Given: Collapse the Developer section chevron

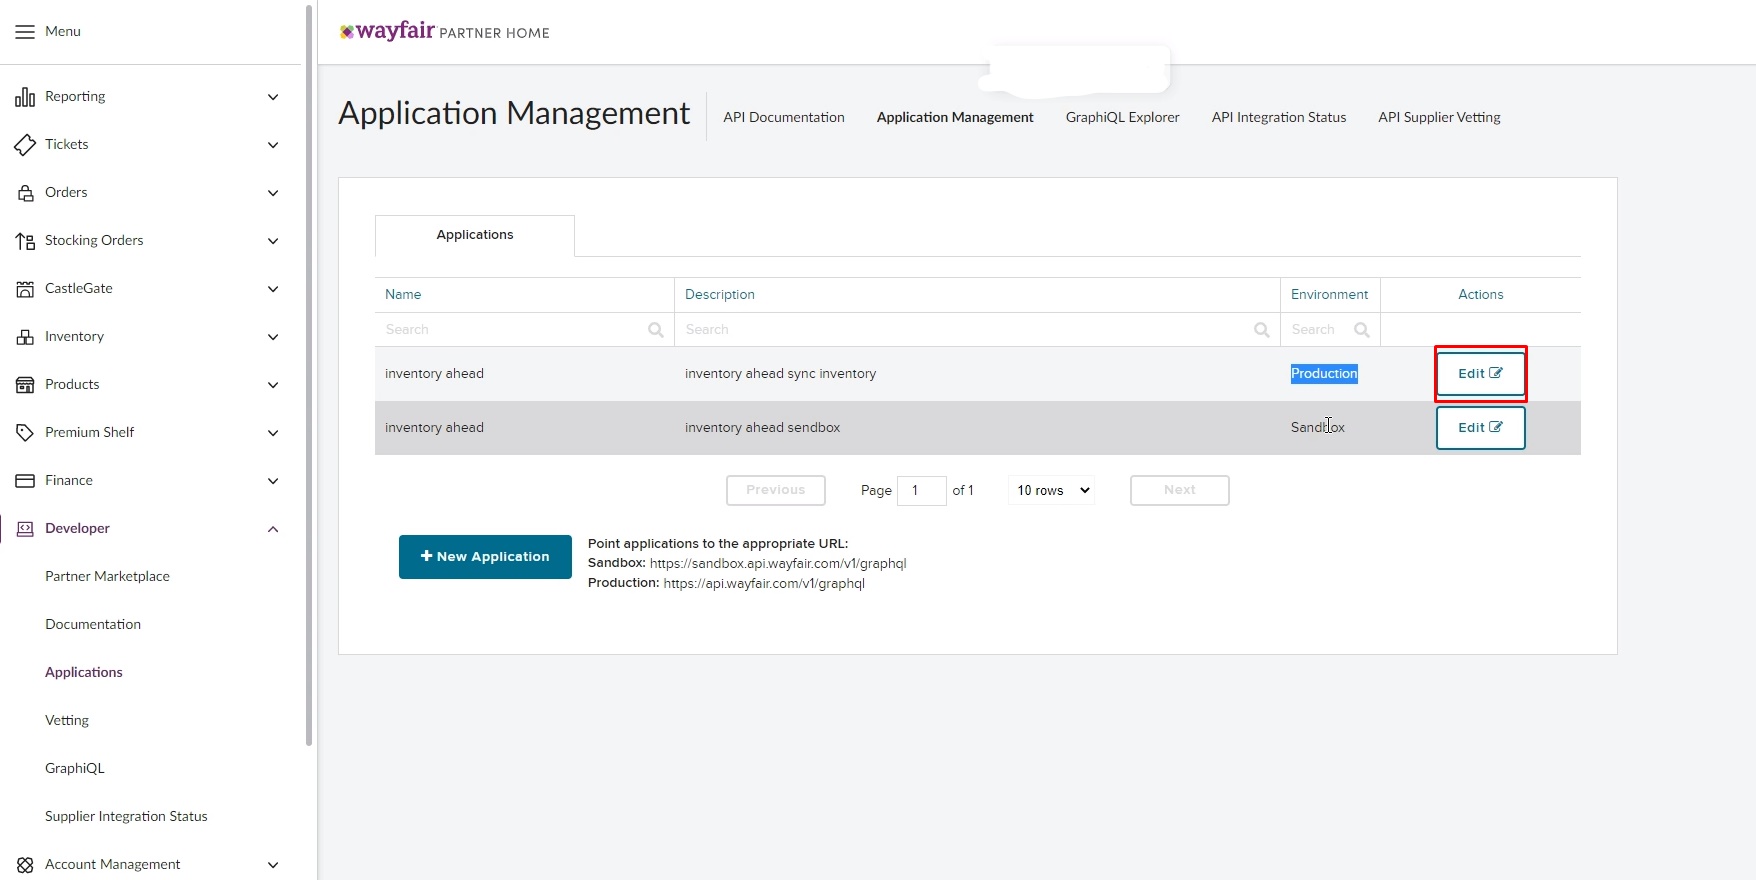Looking at the screenshot, I should coord(273,529).
